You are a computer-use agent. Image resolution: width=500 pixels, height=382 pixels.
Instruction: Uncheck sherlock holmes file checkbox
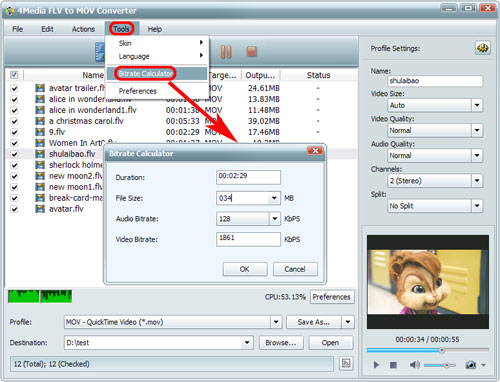14,165
